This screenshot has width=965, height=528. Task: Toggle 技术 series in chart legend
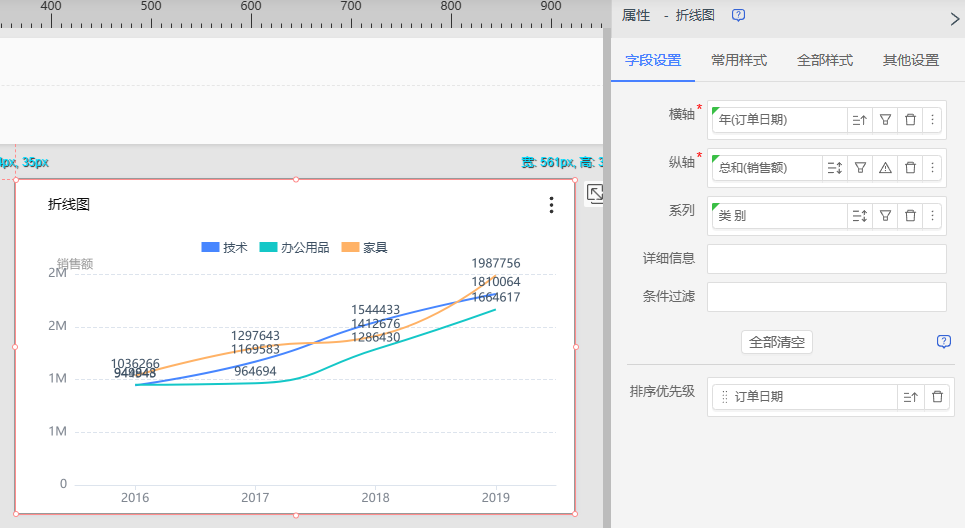(224, 247)
